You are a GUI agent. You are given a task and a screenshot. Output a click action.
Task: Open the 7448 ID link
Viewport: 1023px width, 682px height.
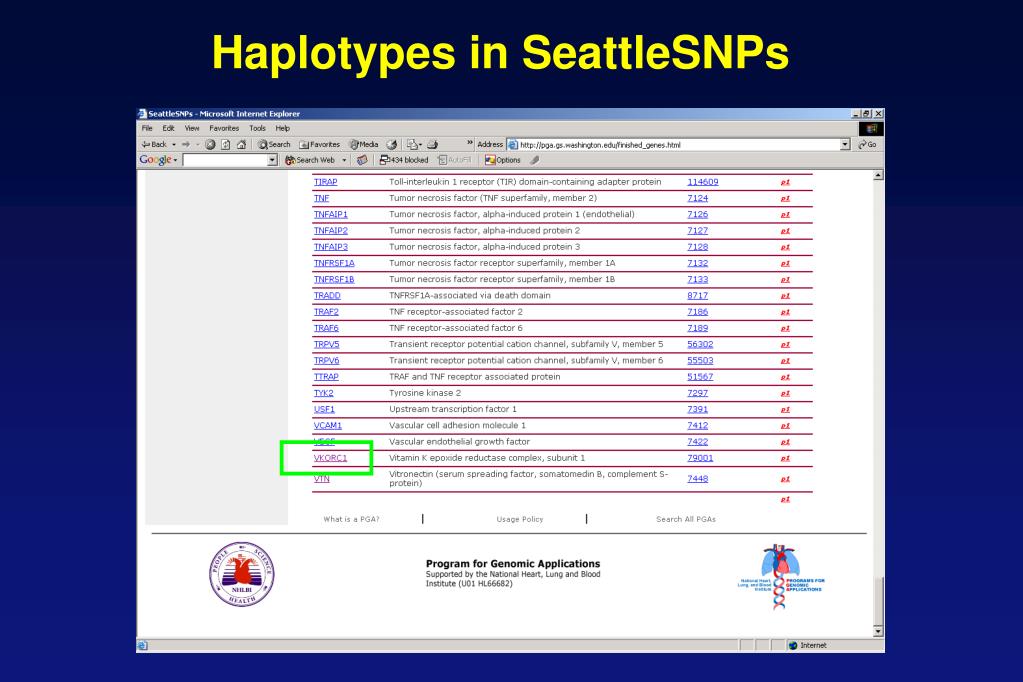pos(697,479)
